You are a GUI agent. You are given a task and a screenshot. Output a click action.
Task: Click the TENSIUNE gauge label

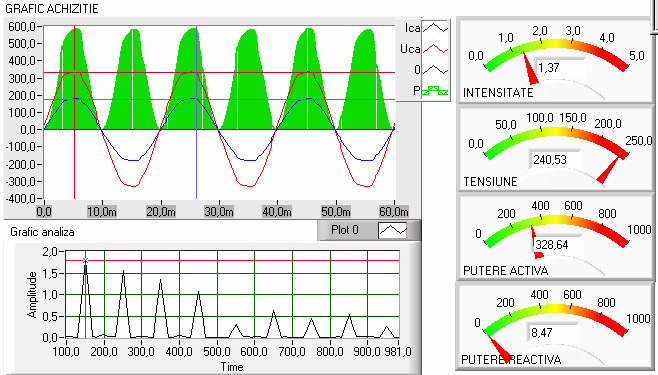pos(490,182)
